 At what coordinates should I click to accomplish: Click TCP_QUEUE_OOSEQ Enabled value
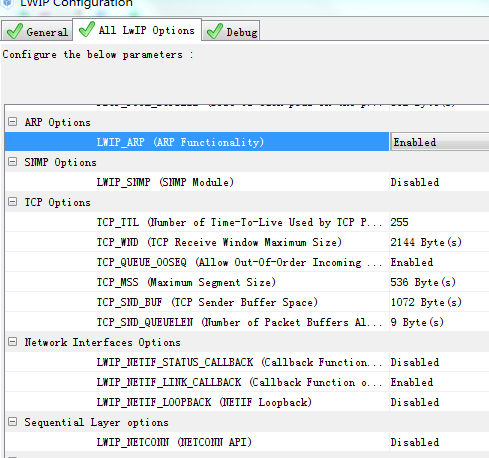point(412,262)
